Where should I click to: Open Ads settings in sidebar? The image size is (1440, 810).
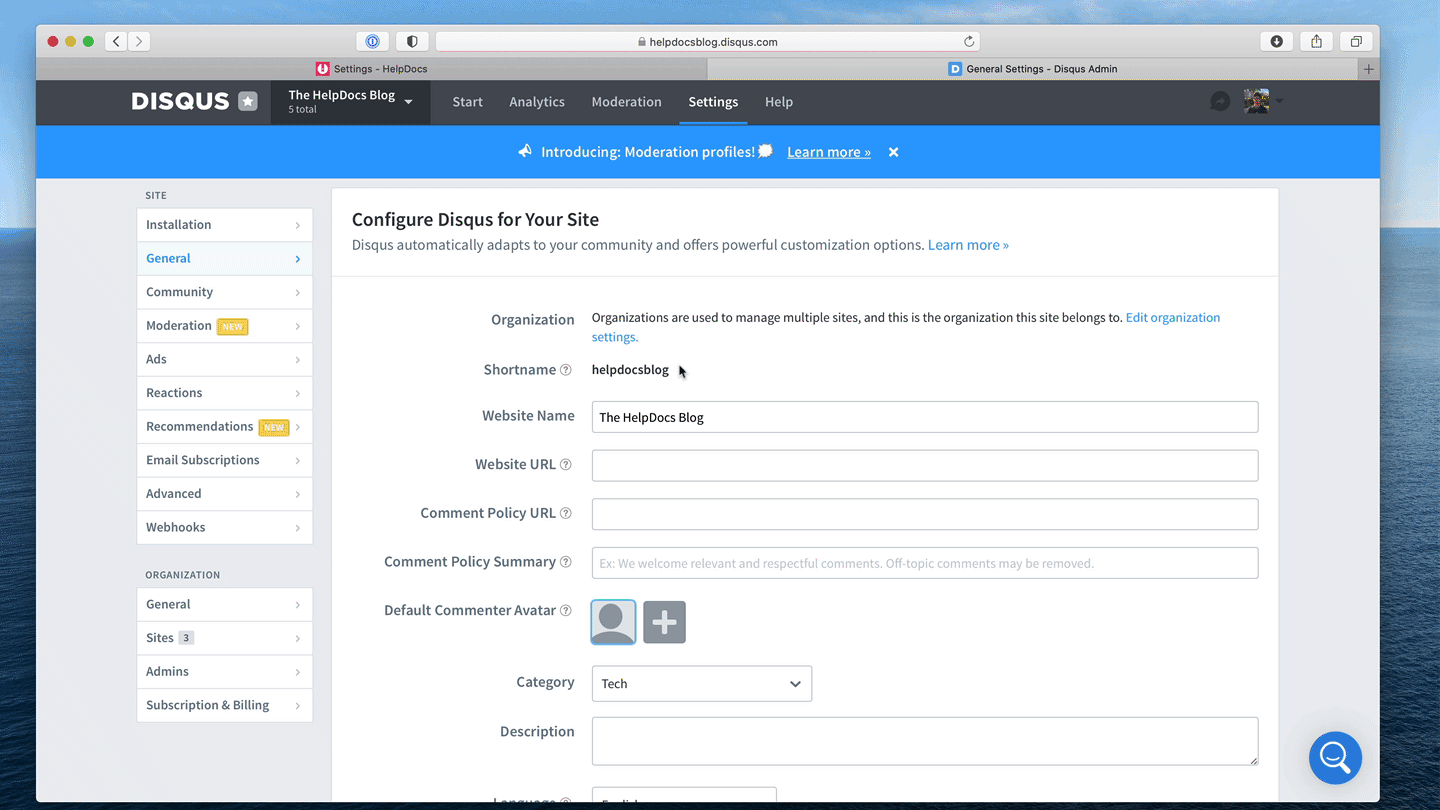click(x=224, y=360)
